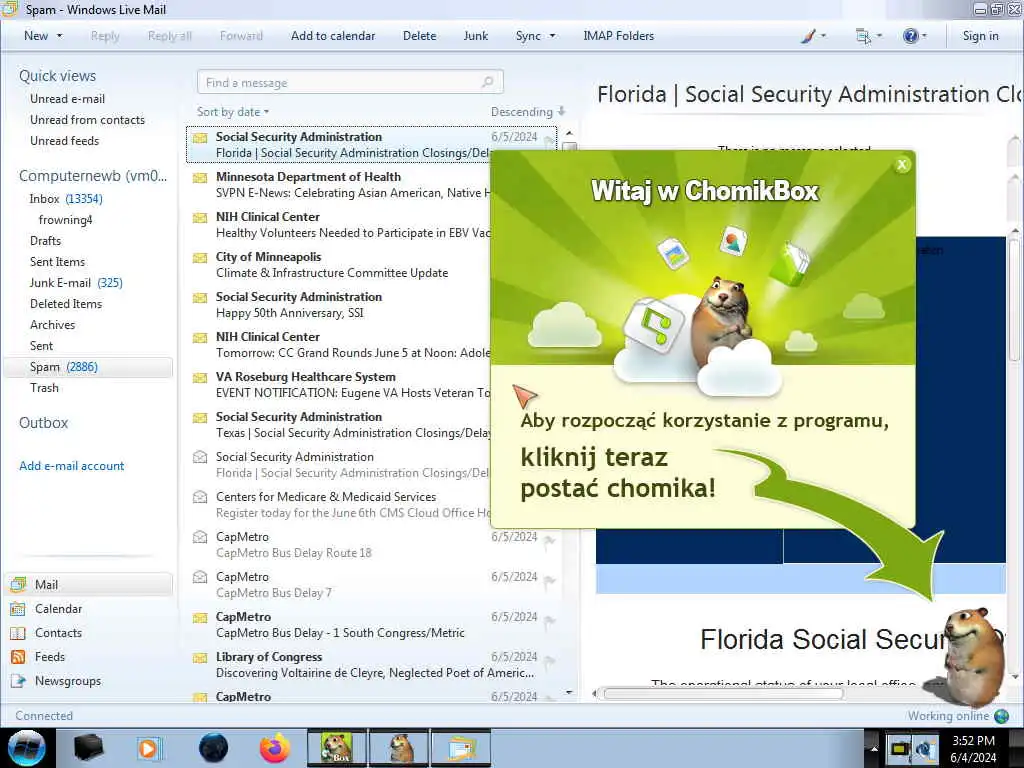Open the Menus dropdown arrow
Screen dimensions: 1024x768
point(879,36)
